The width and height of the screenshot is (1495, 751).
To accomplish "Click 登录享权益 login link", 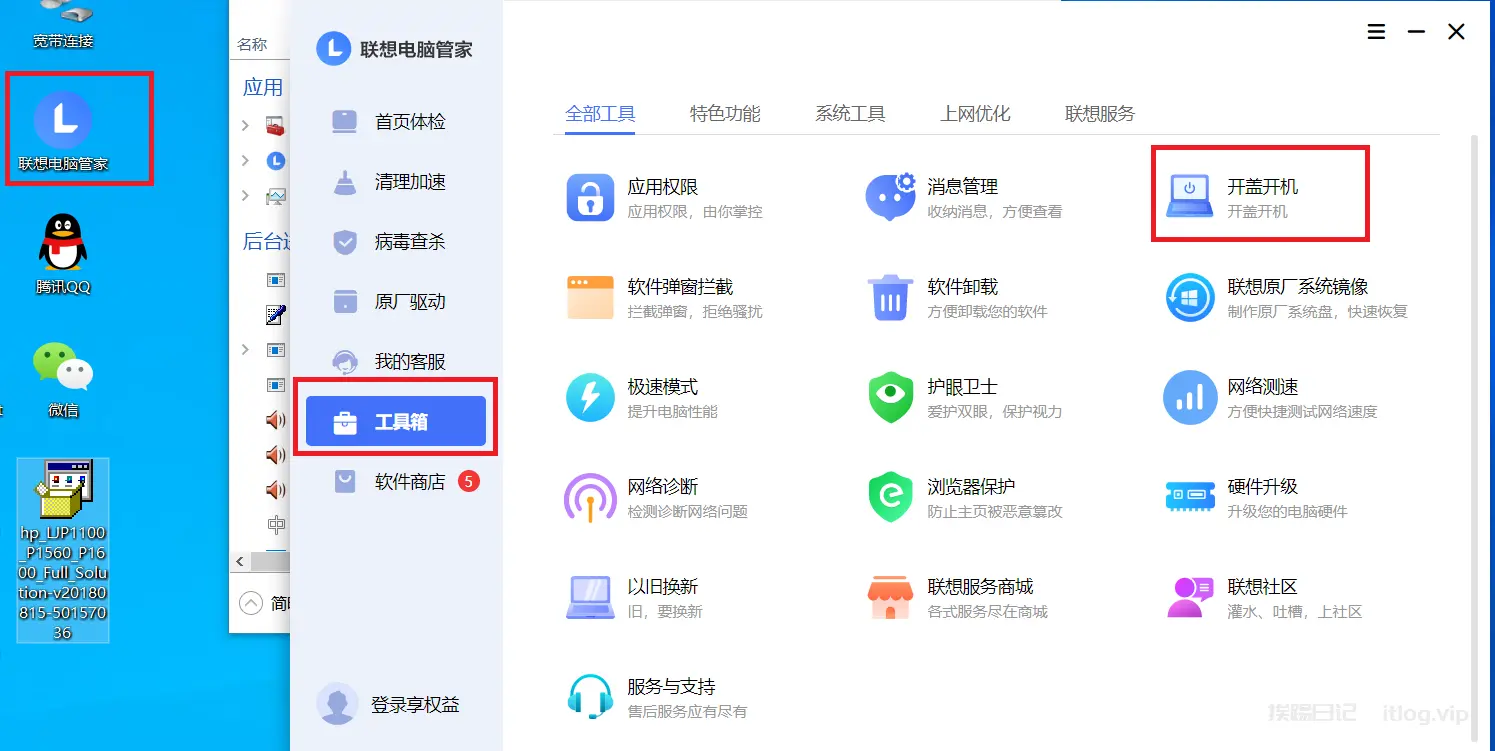I will 414,705.
